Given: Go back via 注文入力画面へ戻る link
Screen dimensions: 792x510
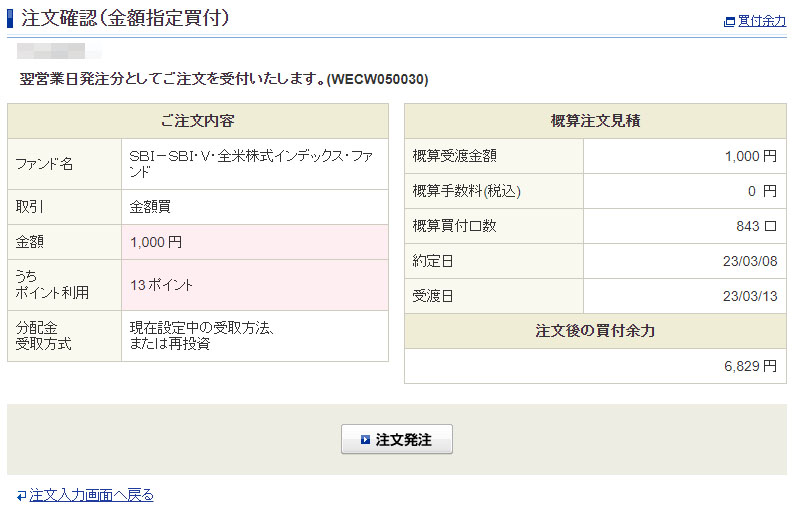Looking at the screenshot, I should click(x=91, y=495).
